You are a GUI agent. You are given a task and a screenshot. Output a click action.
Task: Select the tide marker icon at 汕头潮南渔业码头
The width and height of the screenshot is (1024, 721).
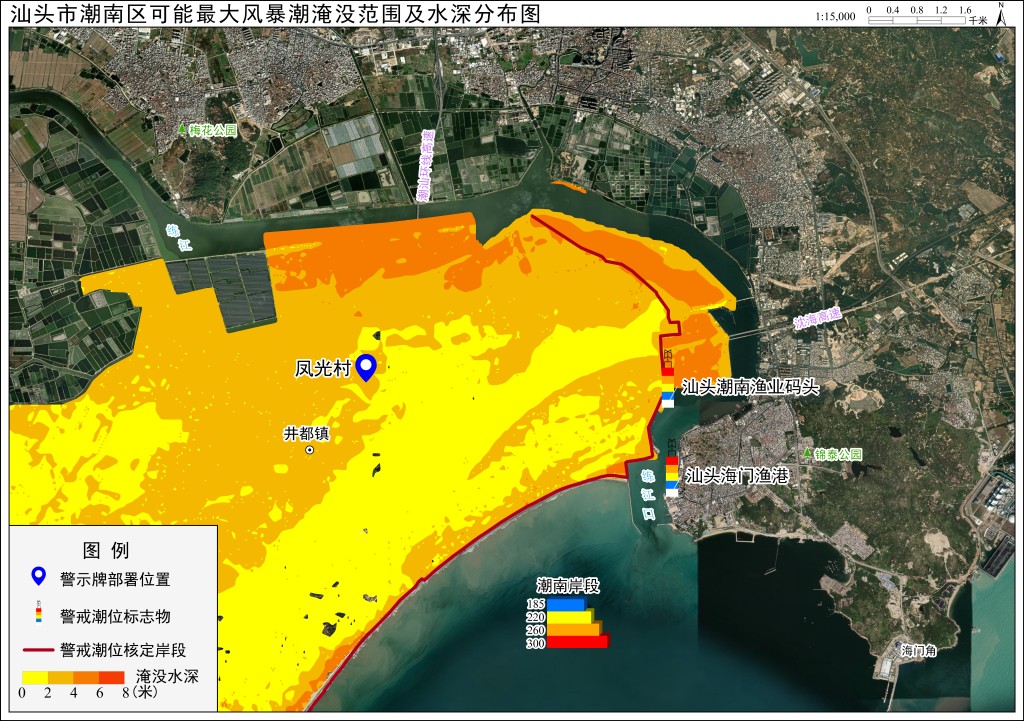[667, 380]
